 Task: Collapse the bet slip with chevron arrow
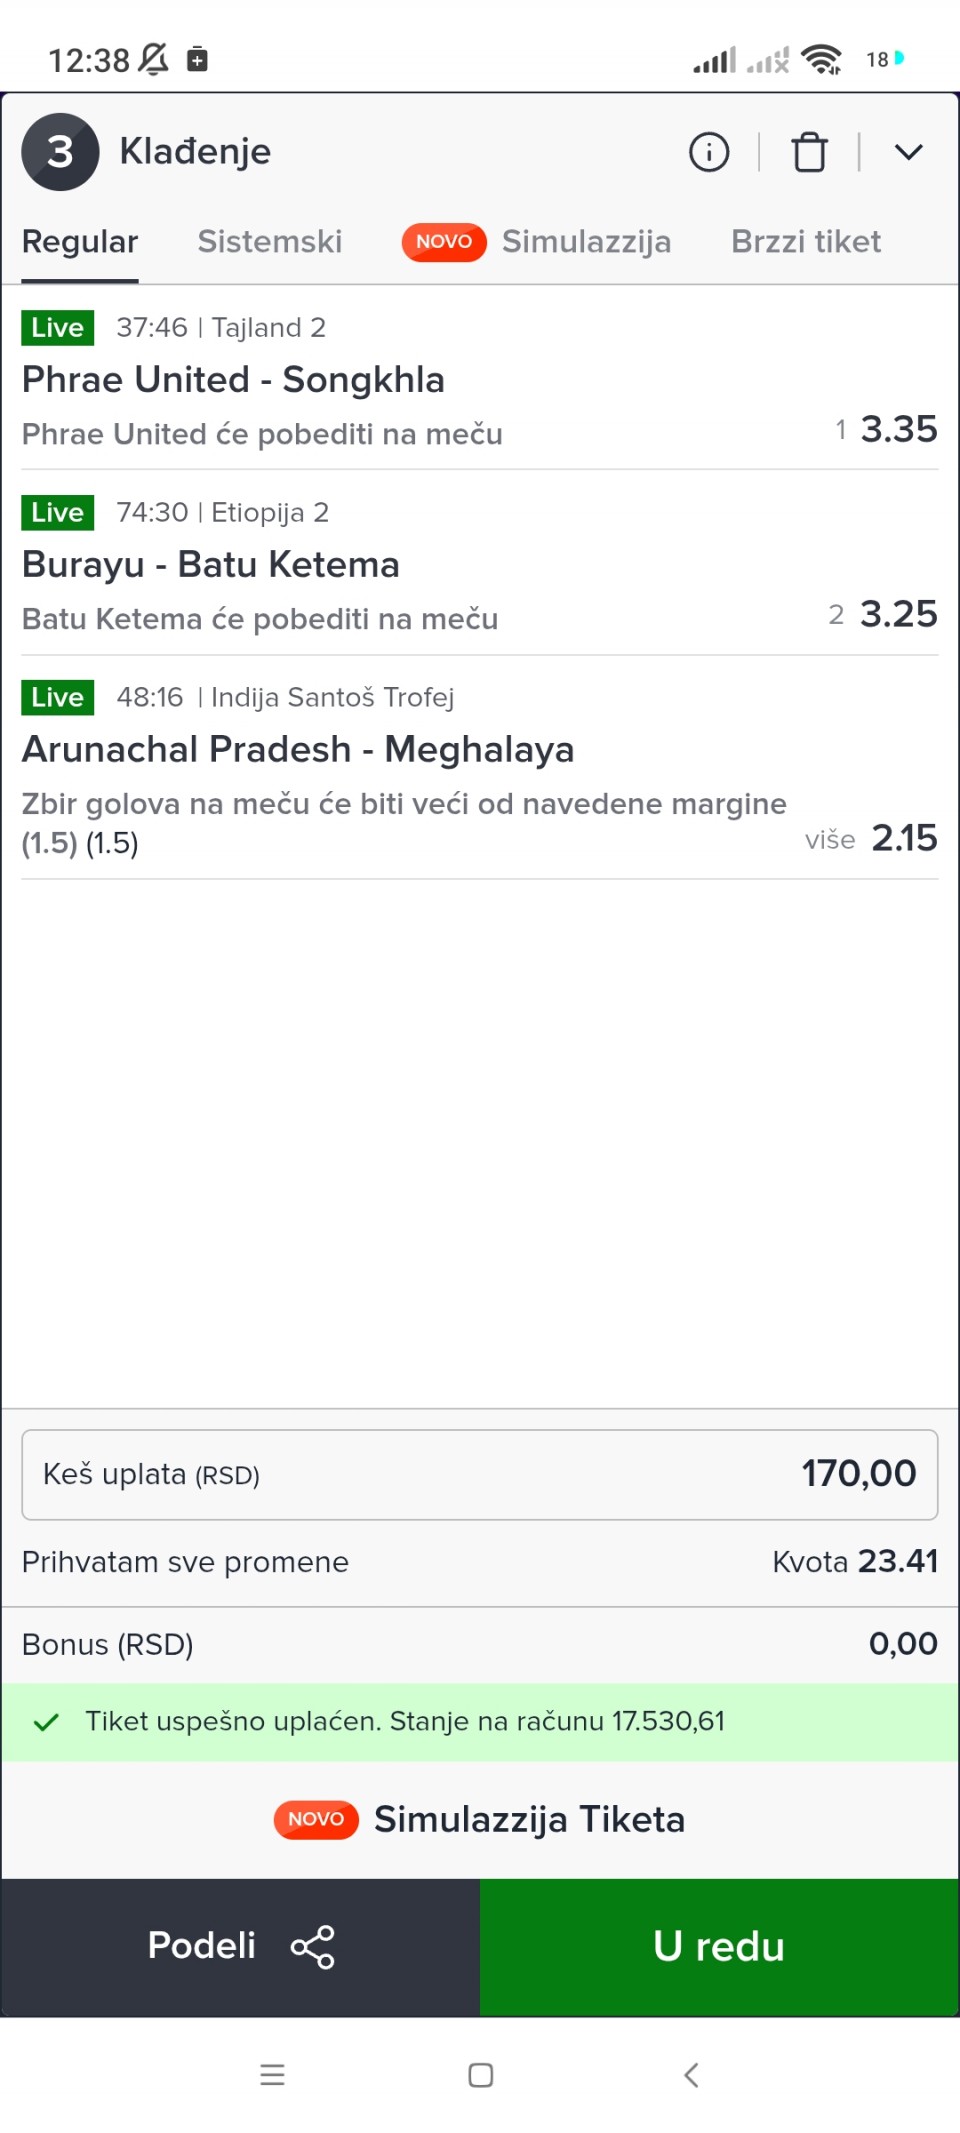pos(908,152)
